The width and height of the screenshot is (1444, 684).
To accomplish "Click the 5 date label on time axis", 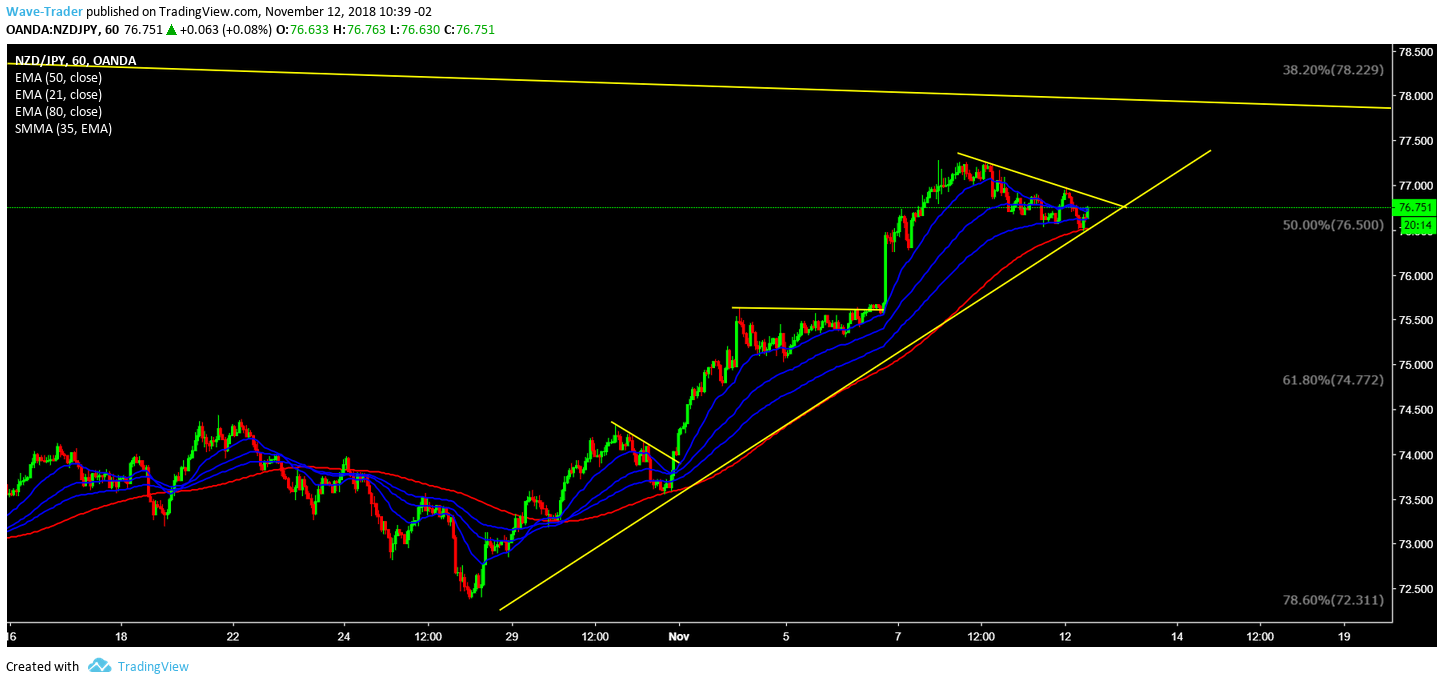I will pyautogui.click(x=786, y=636).
